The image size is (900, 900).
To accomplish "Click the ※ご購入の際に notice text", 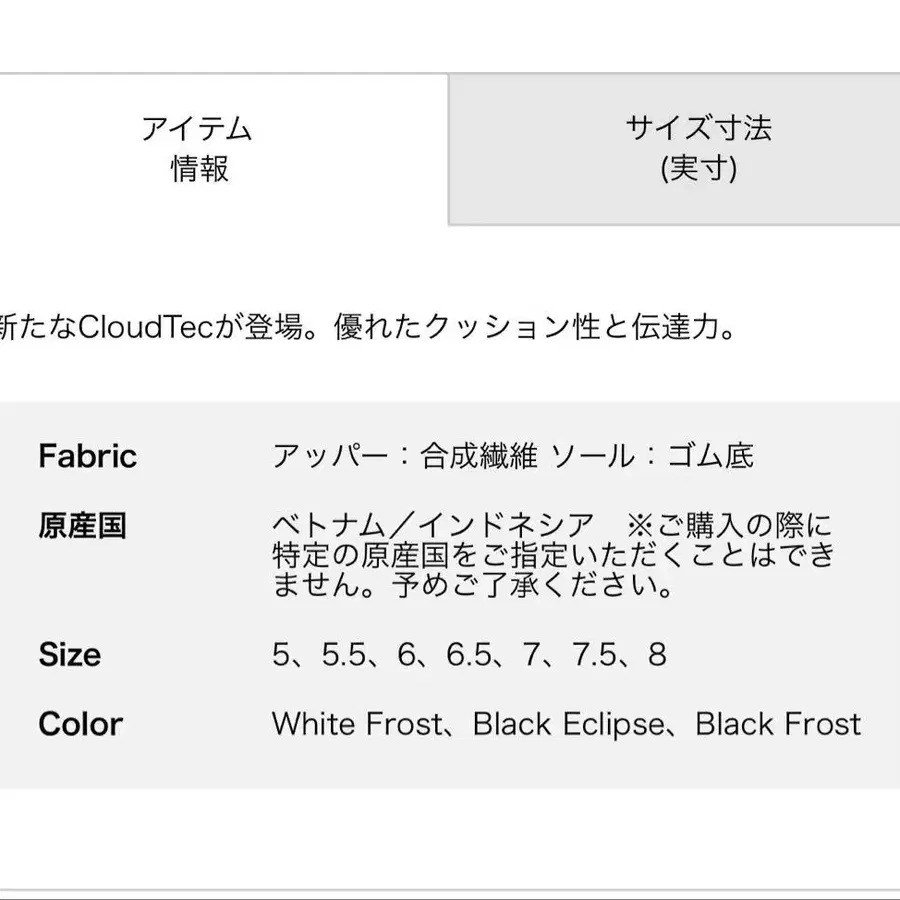I will point(729,525).
